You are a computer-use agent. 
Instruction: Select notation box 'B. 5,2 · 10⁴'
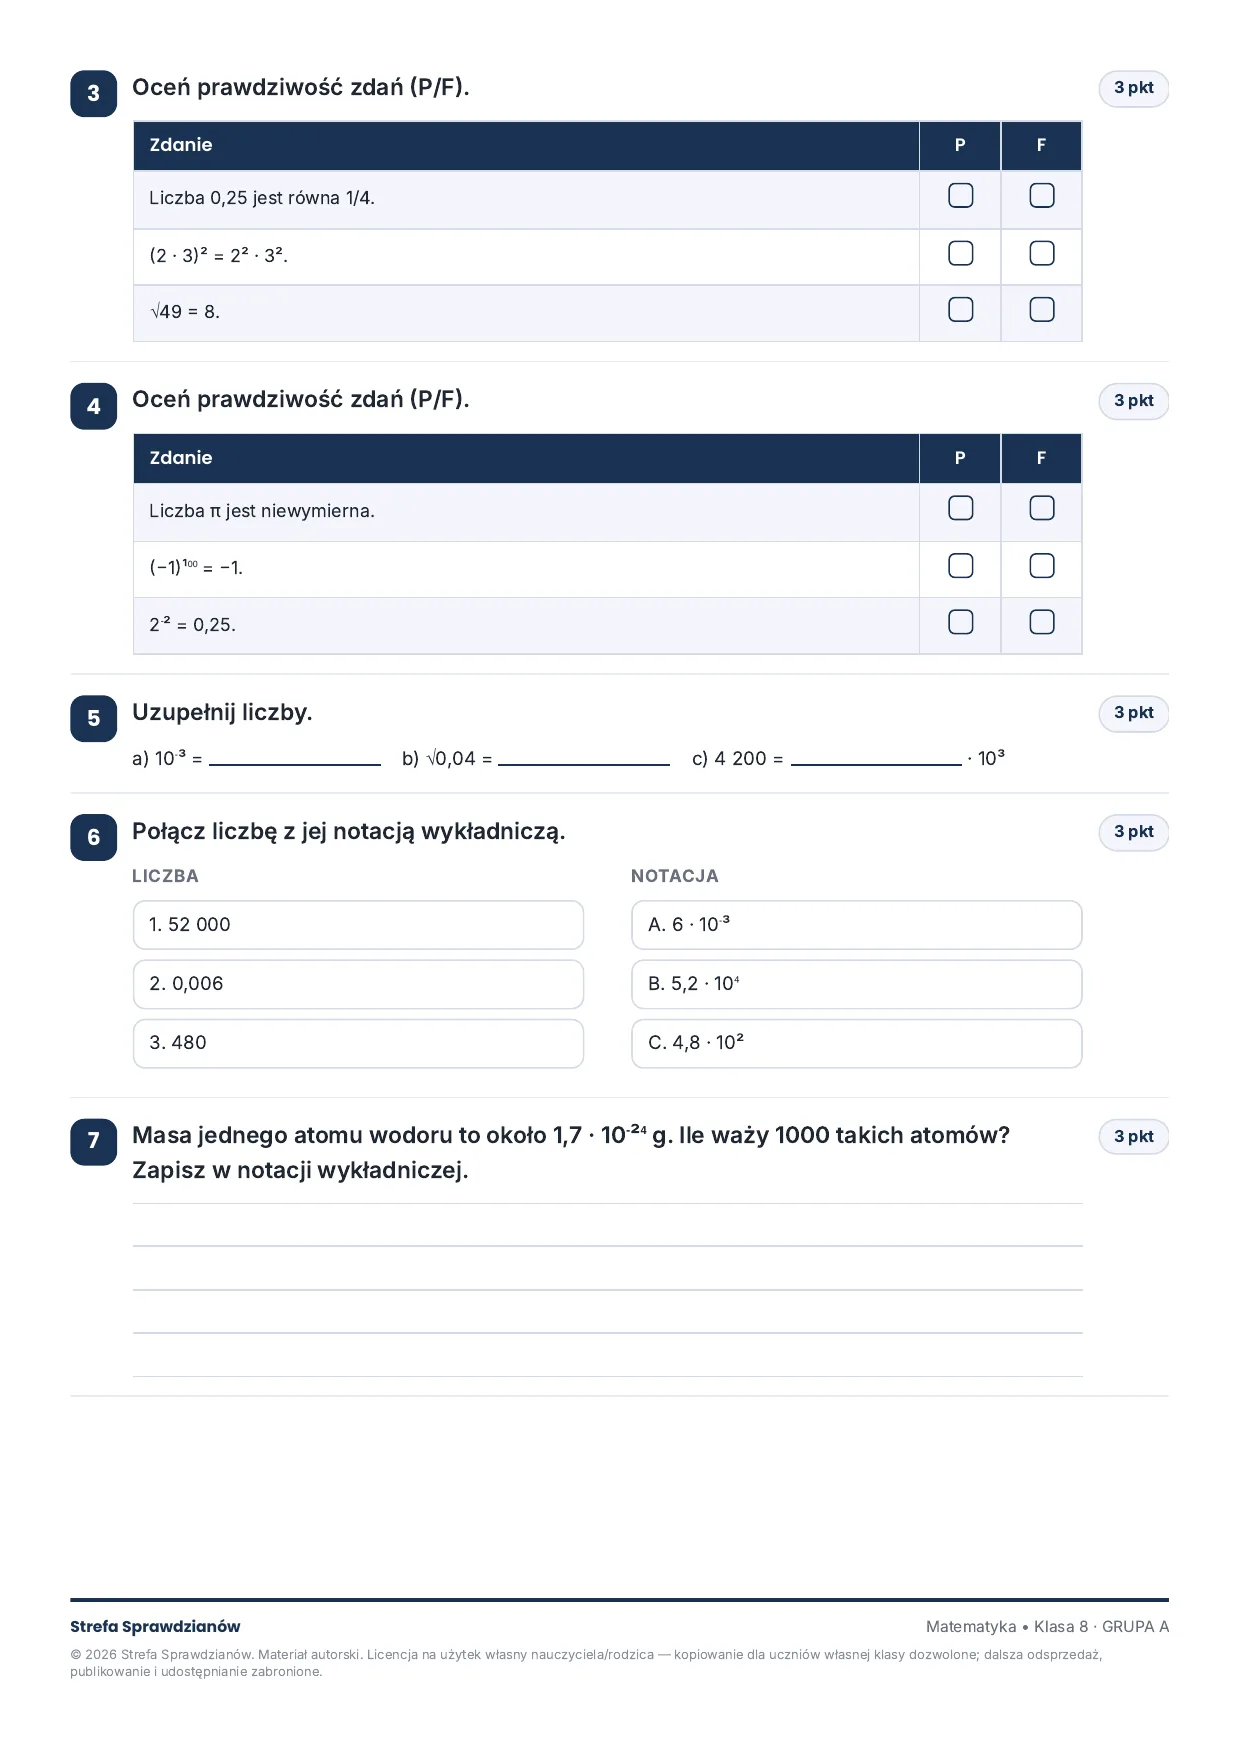click(857, 984)
